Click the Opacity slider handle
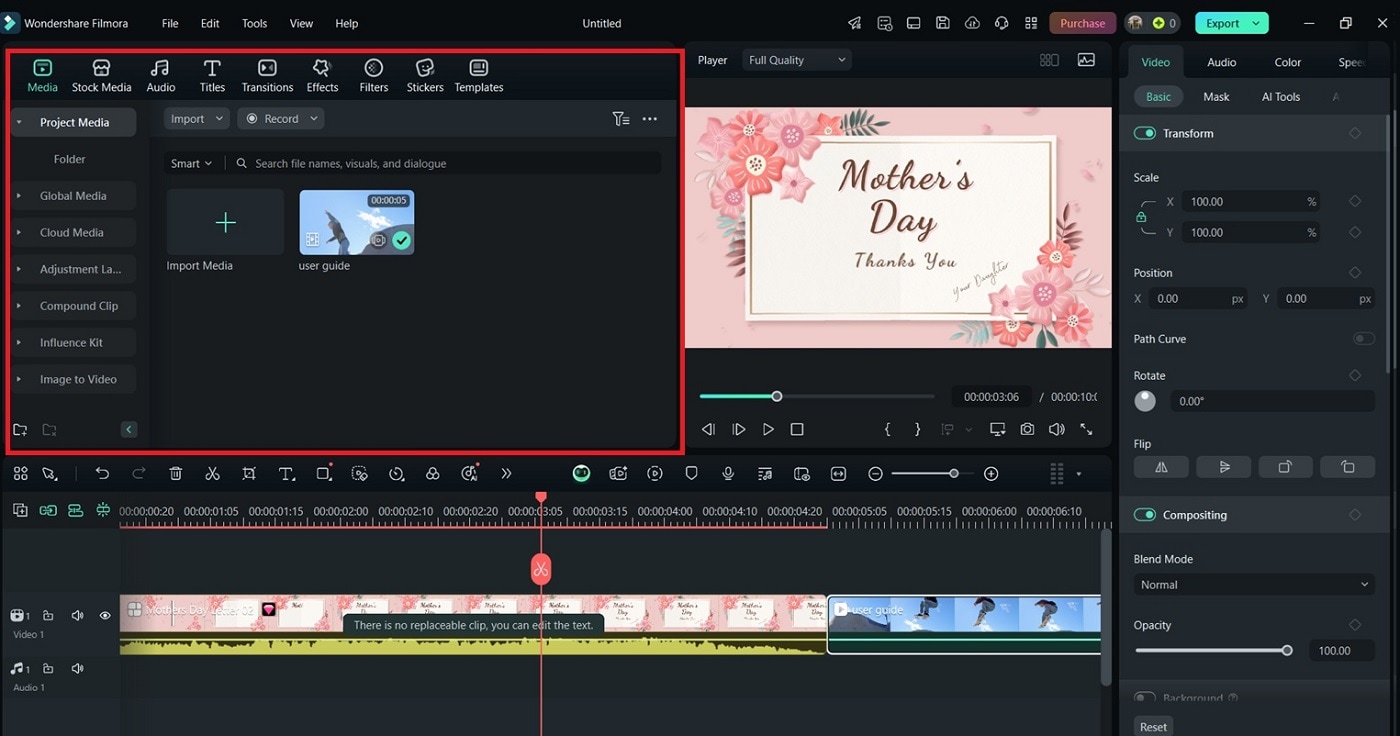This screenshot has width=1400, height=736. [x=1287, y=651]
